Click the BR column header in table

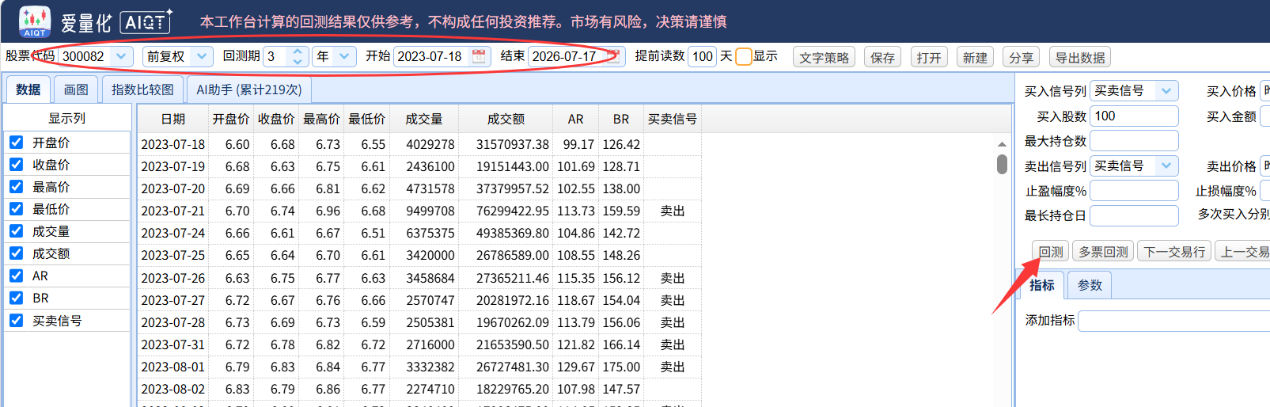[x=620, y=119]
